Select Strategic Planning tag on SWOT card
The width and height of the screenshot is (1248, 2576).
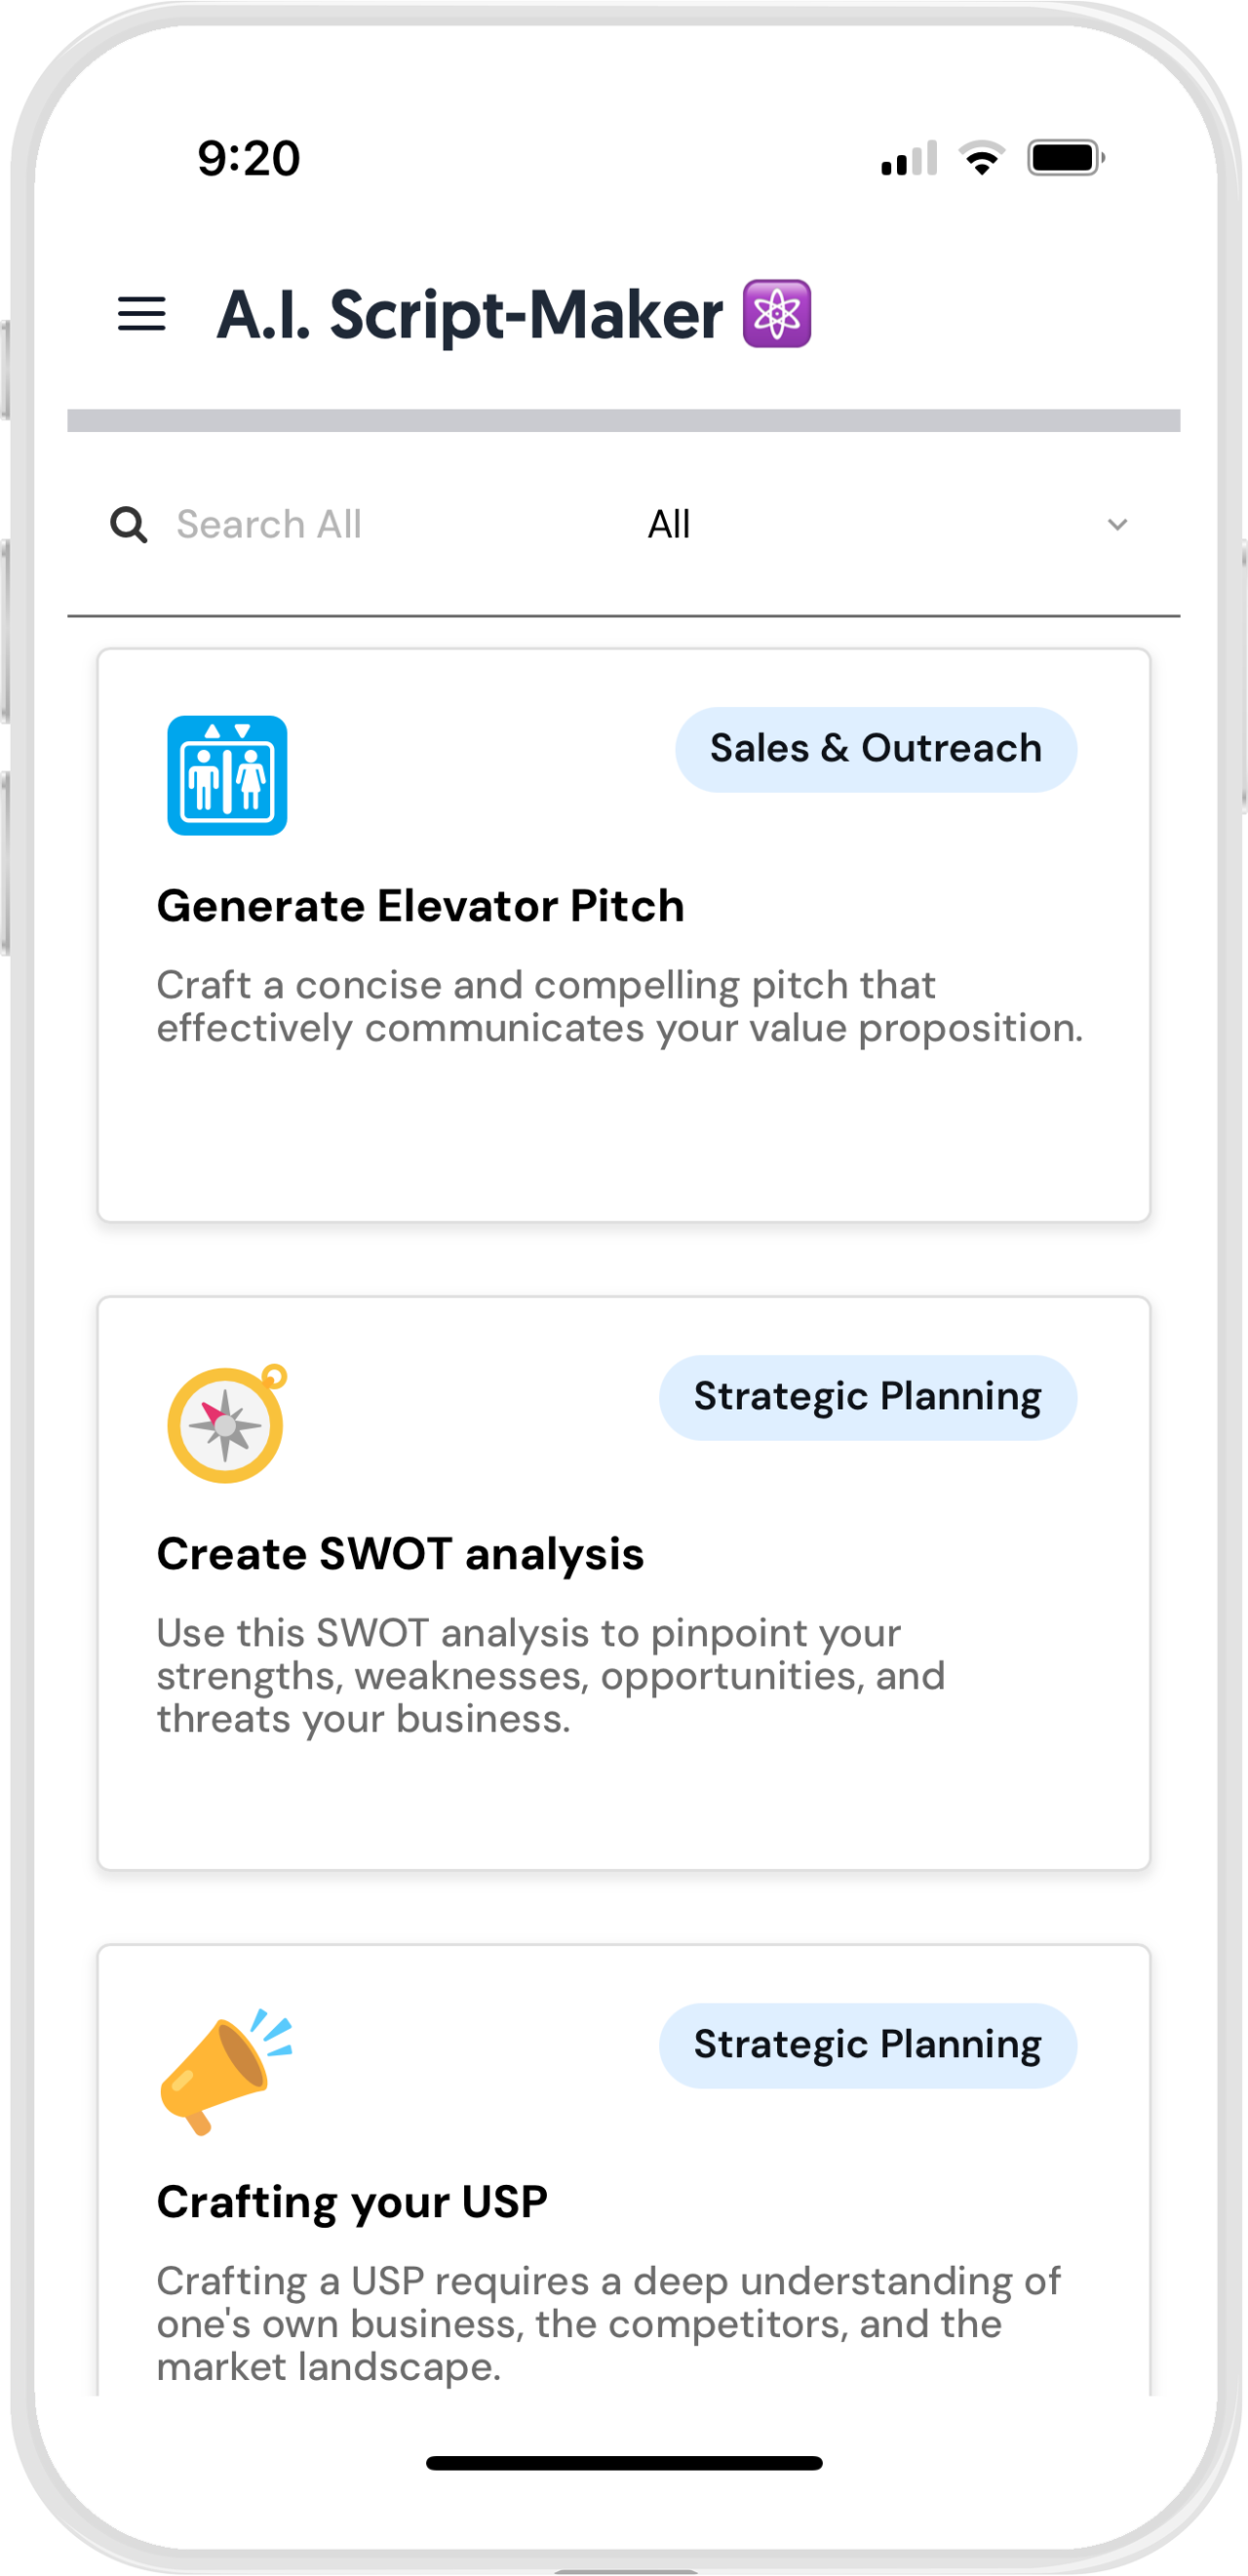[x=867, y=1397]
